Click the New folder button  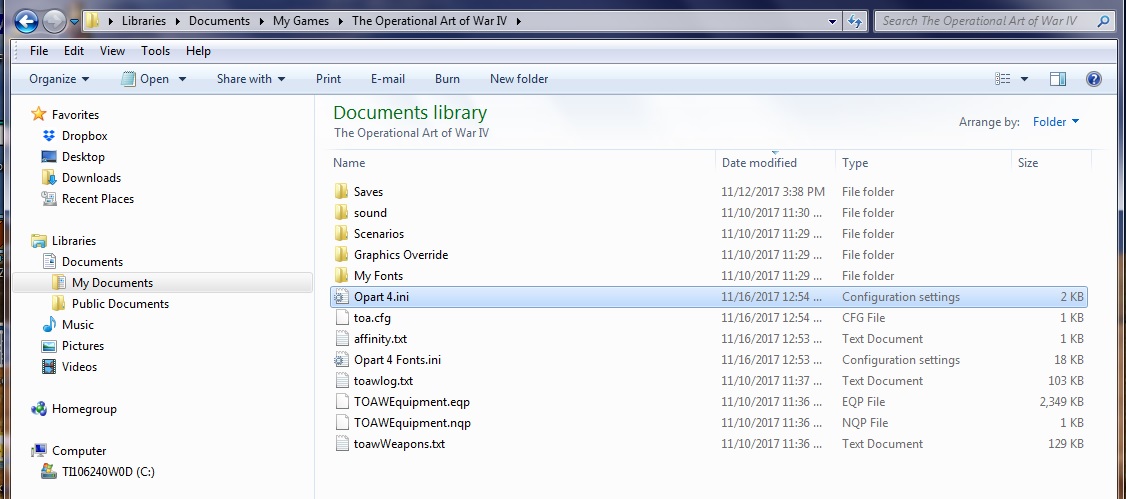coord(518,79)
